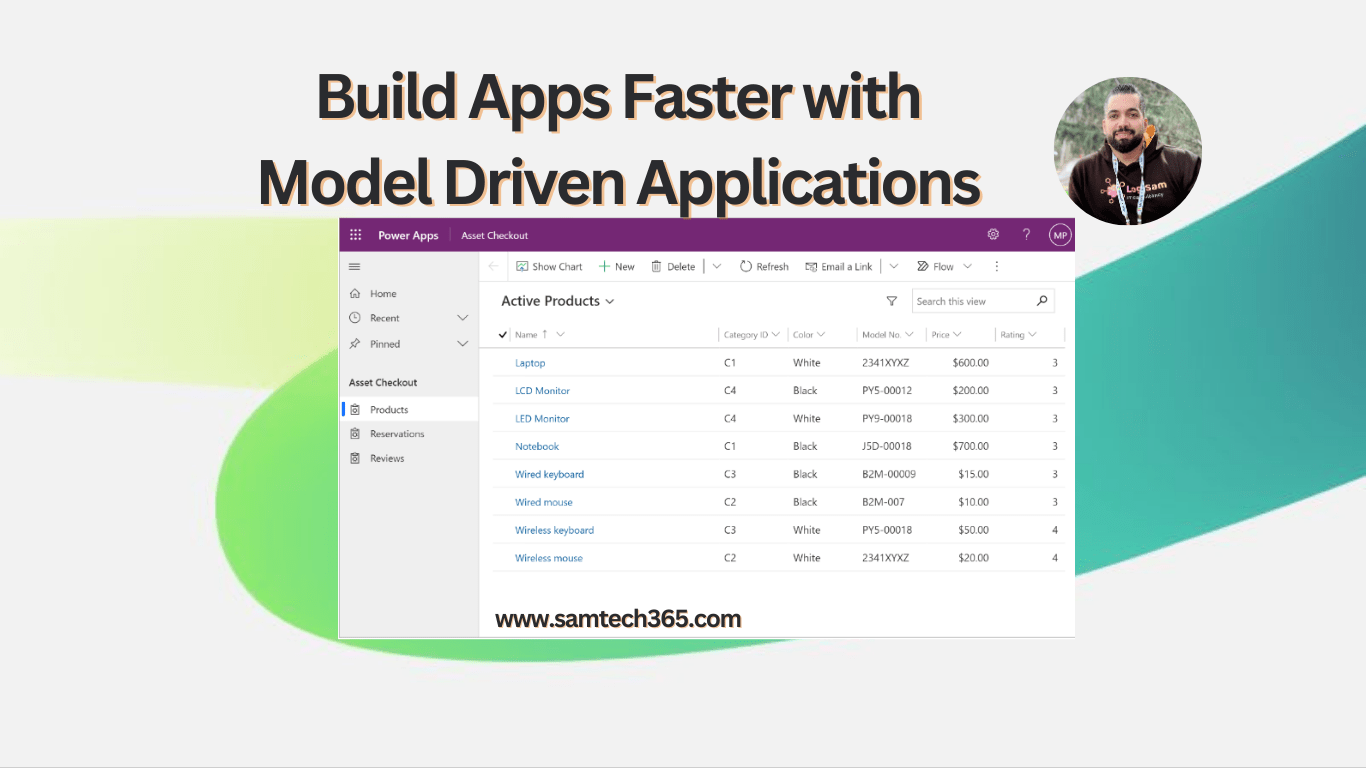The width and height of the screenshot is (1366, 768).
Task: Click the back arrow button
Action: pyautogui.click(x=493, y=267)
